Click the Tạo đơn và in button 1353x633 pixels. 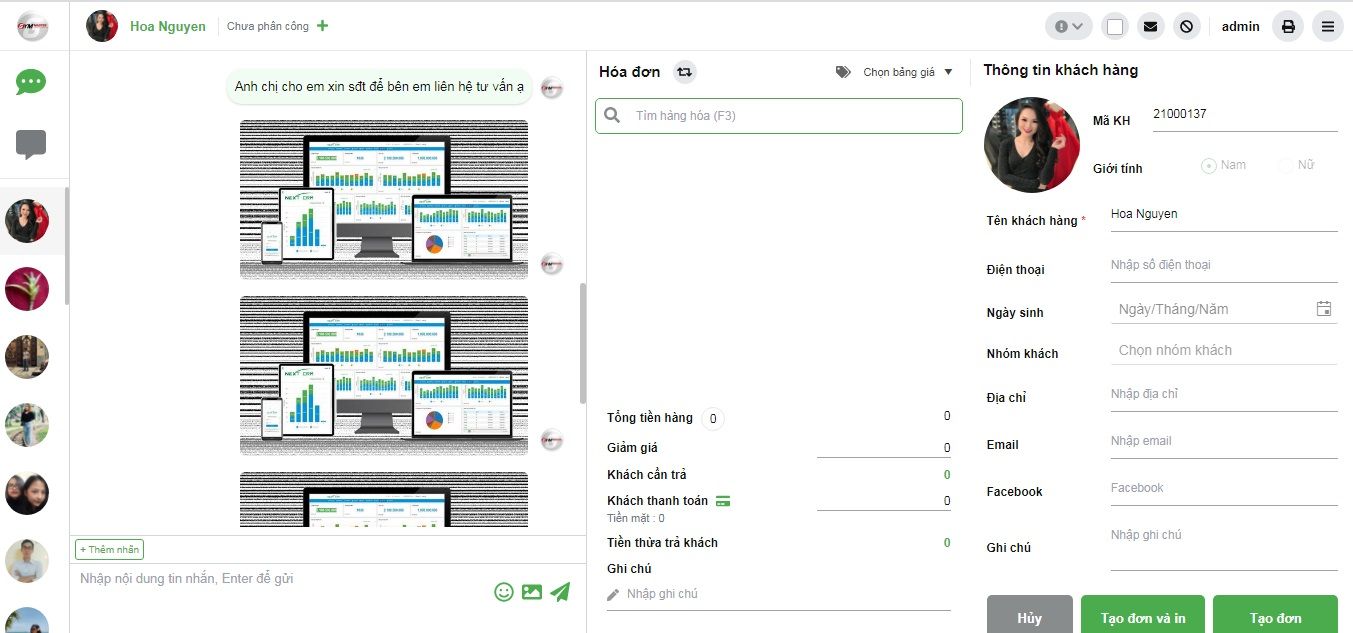[1143, 617]
